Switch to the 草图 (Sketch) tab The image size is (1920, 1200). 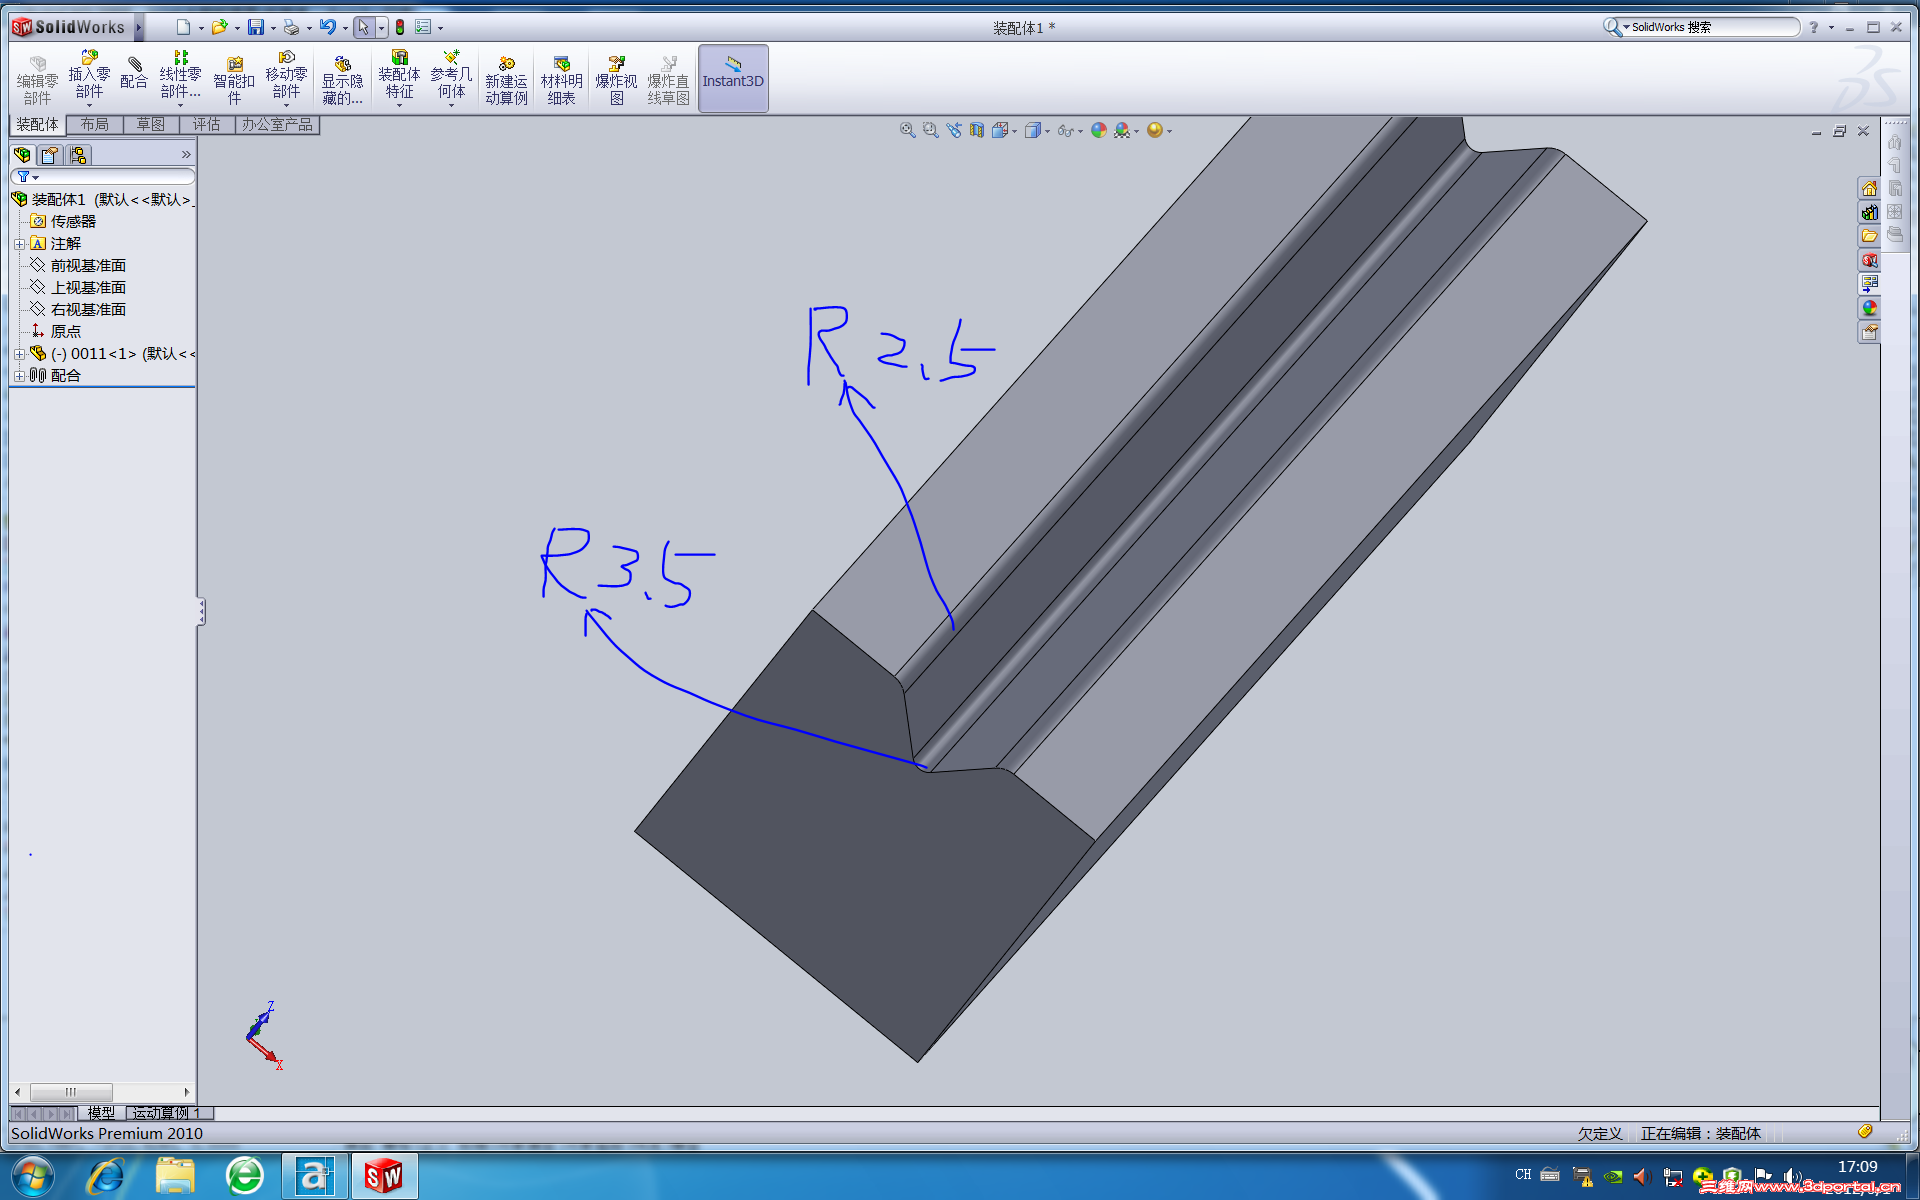[x=151, y=124]
